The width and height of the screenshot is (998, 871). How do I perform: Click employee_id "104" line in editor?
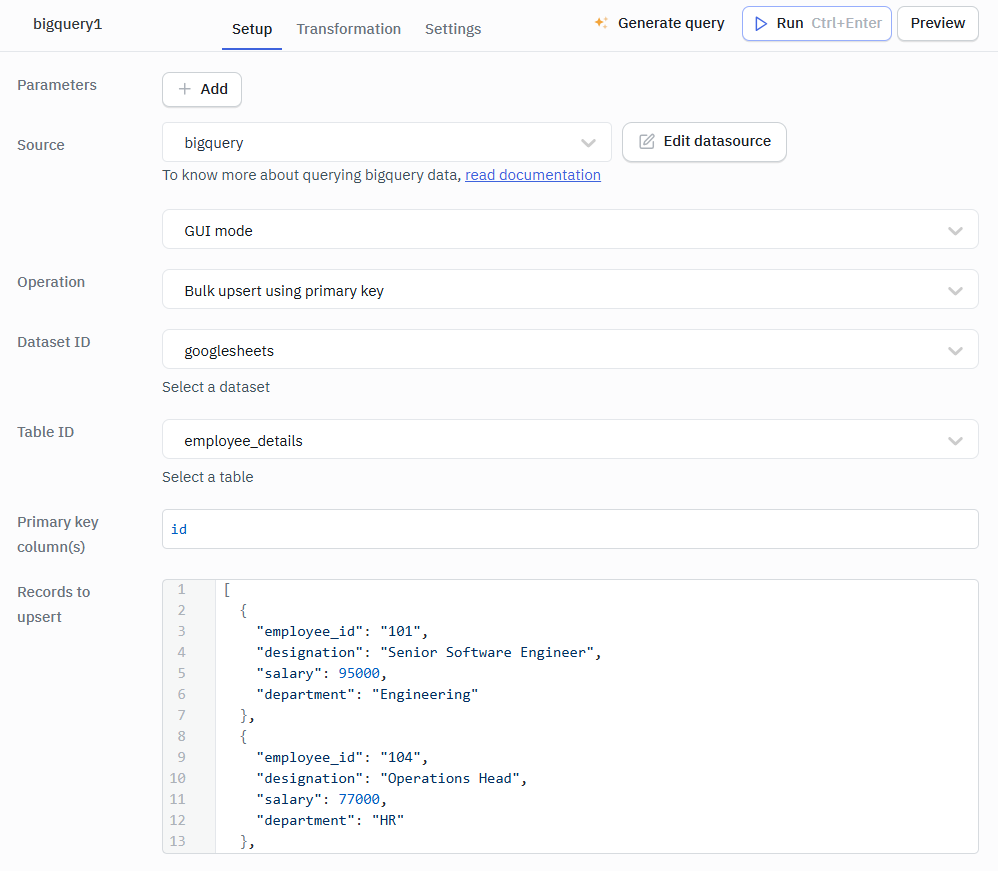(342, 757)
